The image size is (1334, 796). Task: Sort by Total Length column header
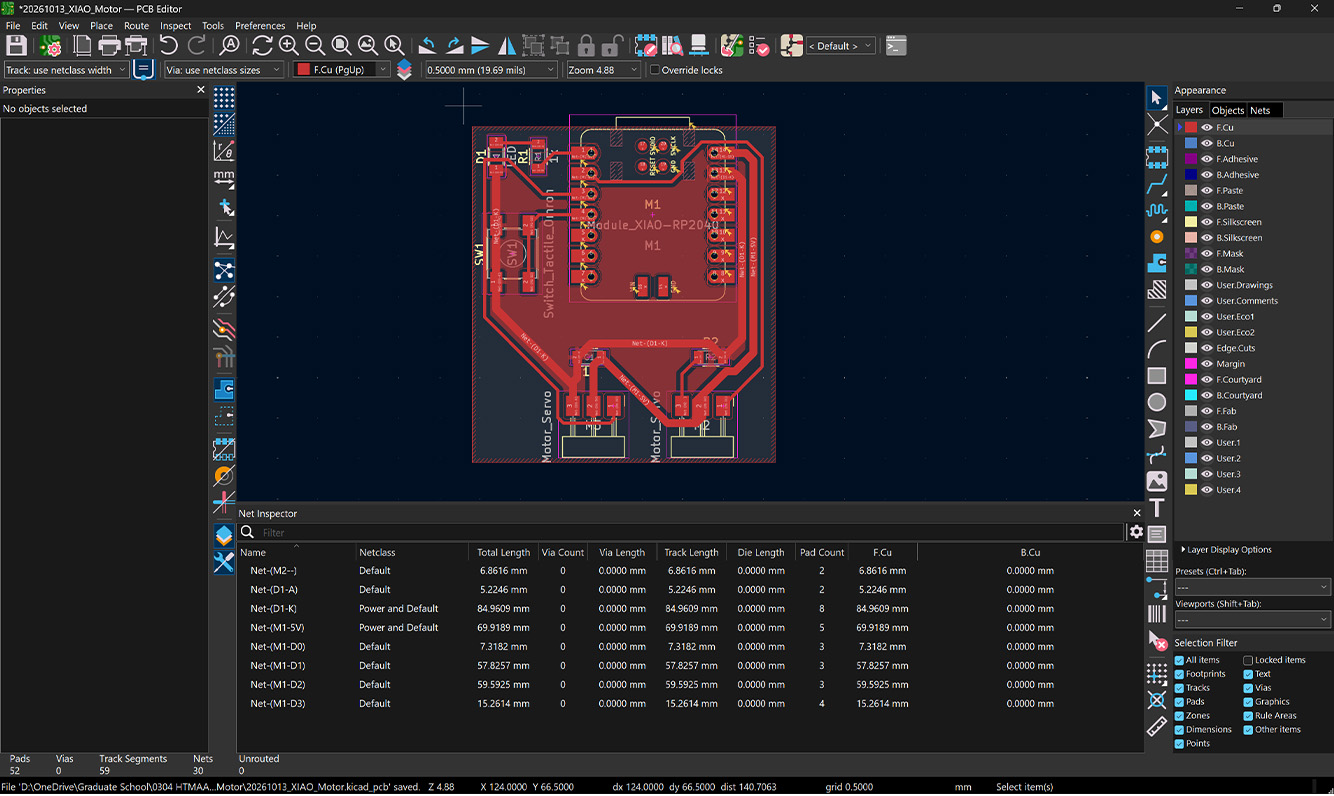[x=503, y=552]
